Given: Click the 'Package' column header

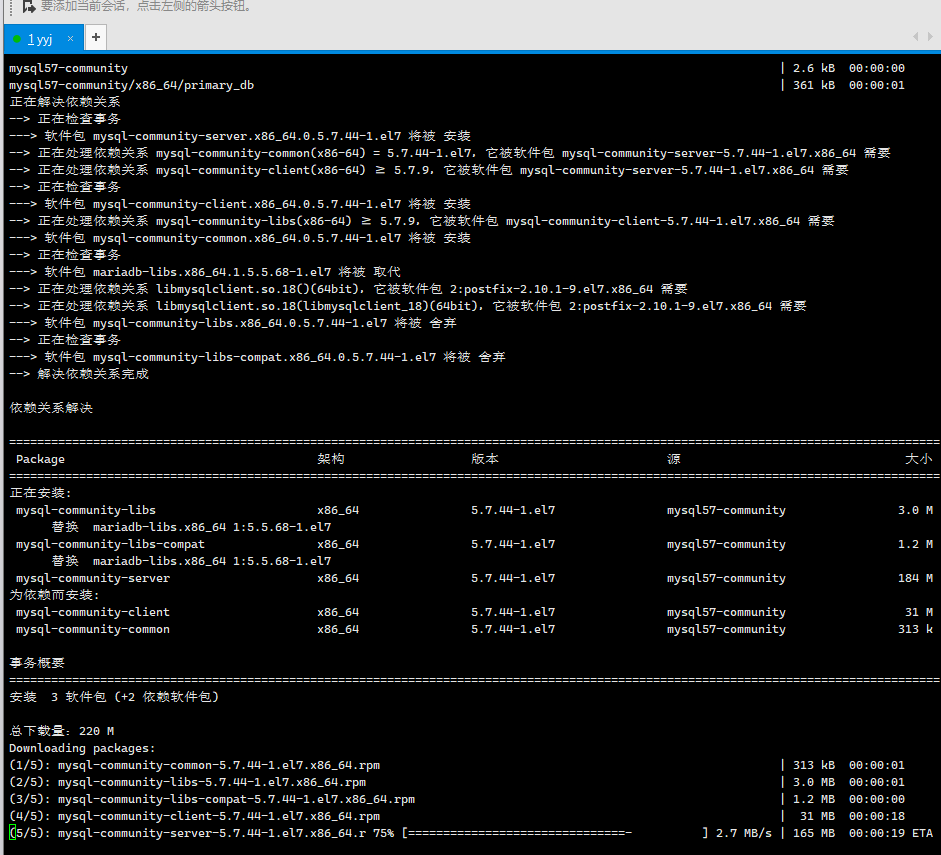Looking at the screenshot, I should 40,460.
